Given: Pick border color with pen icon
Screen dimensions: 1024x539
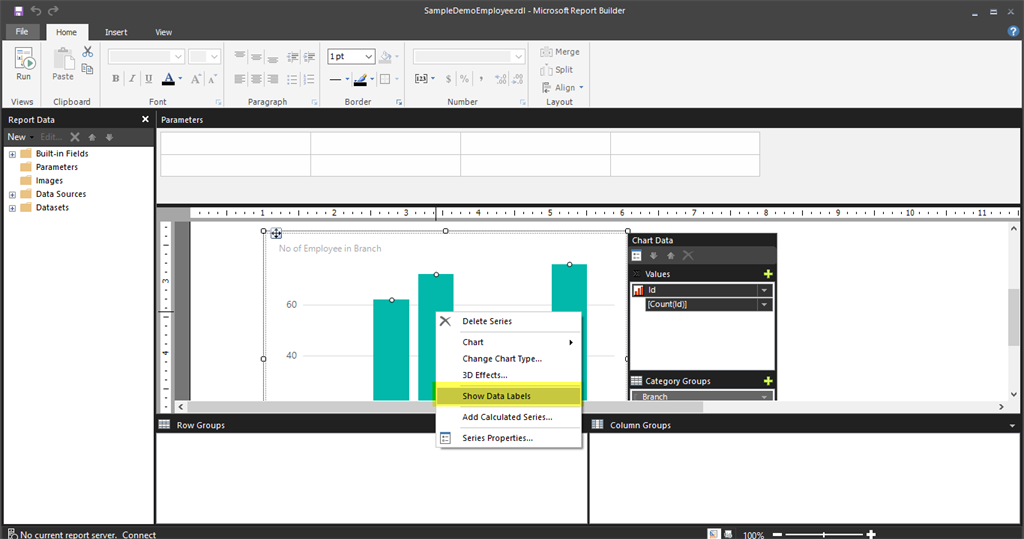Looking at the screenshot, I should tap(360, 79).
